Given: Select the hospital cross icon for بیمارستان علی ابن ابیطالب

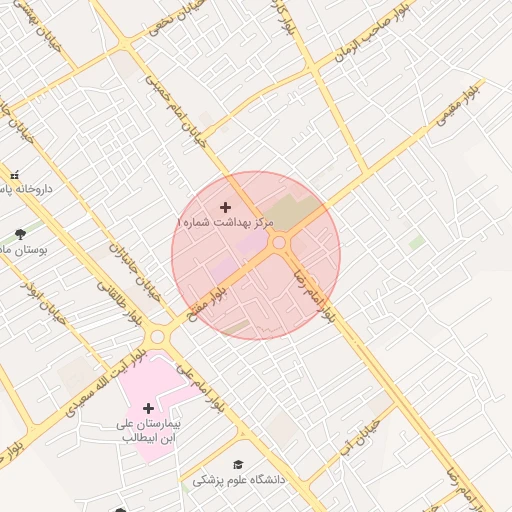Looking at the screenshot, I should 148,408.
